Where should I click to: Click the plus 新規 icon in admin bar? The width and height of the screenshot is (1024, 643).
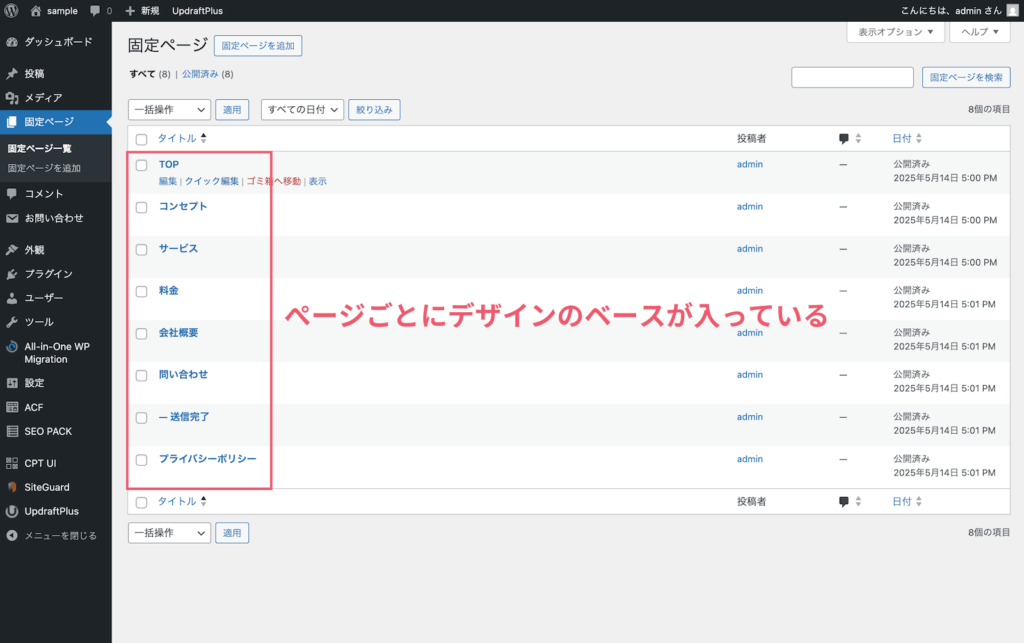tap(130, 10)
